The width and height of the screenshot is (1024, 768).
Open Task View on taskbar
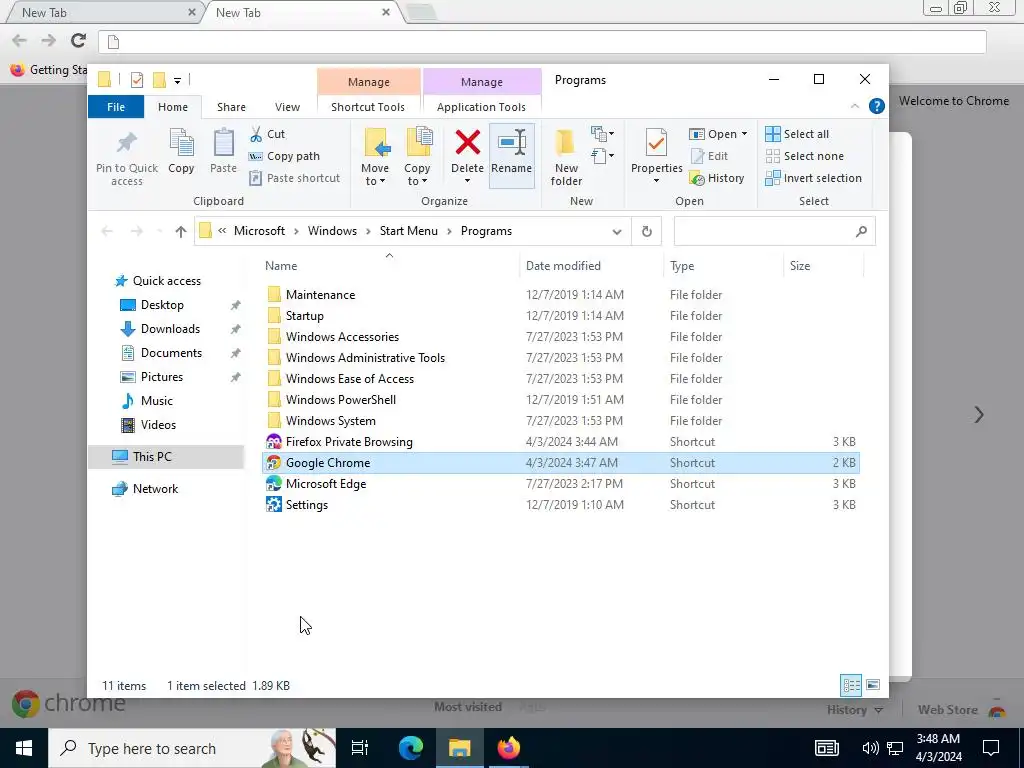click(360, 748)
